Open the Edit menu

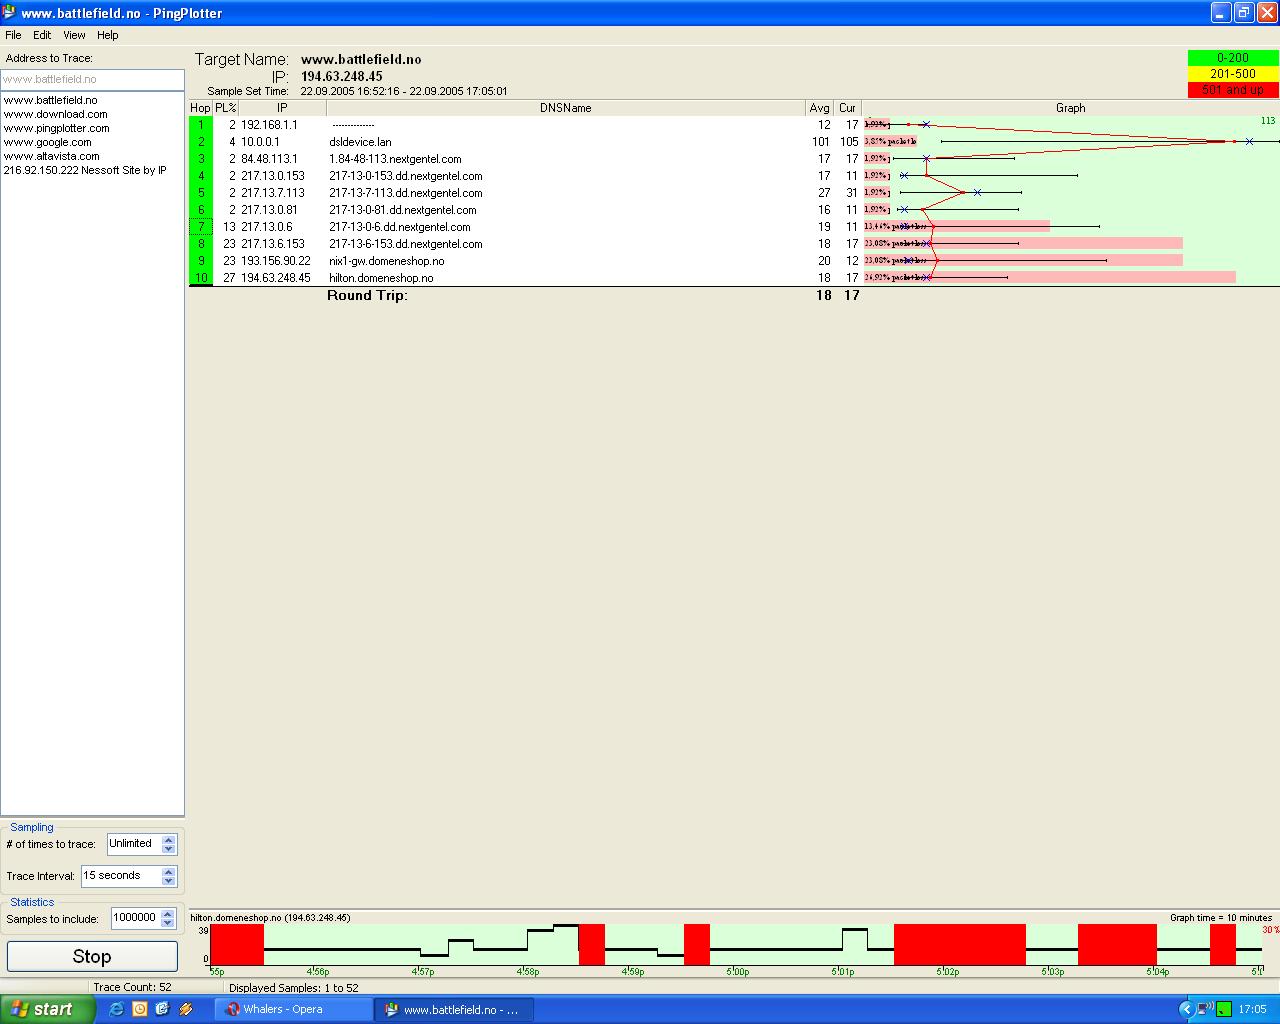tap(42, 35)
